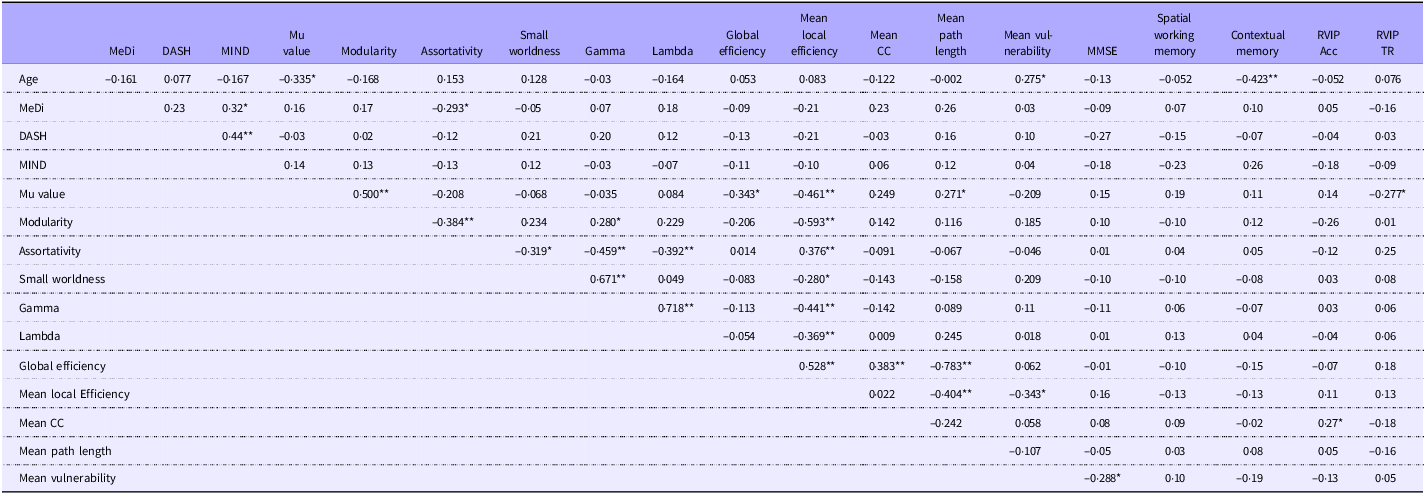Screen dimensions: 1426x494
Task: Click the MMSE column header
Action: tap(1101, 48)
